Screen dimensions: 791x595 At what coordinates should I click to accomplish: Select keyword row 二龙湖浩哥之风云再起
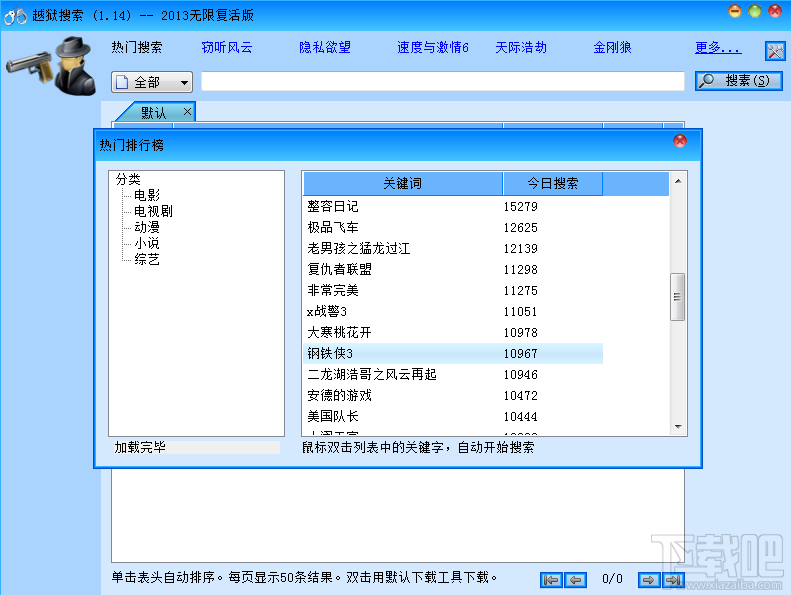coord(453,374)
